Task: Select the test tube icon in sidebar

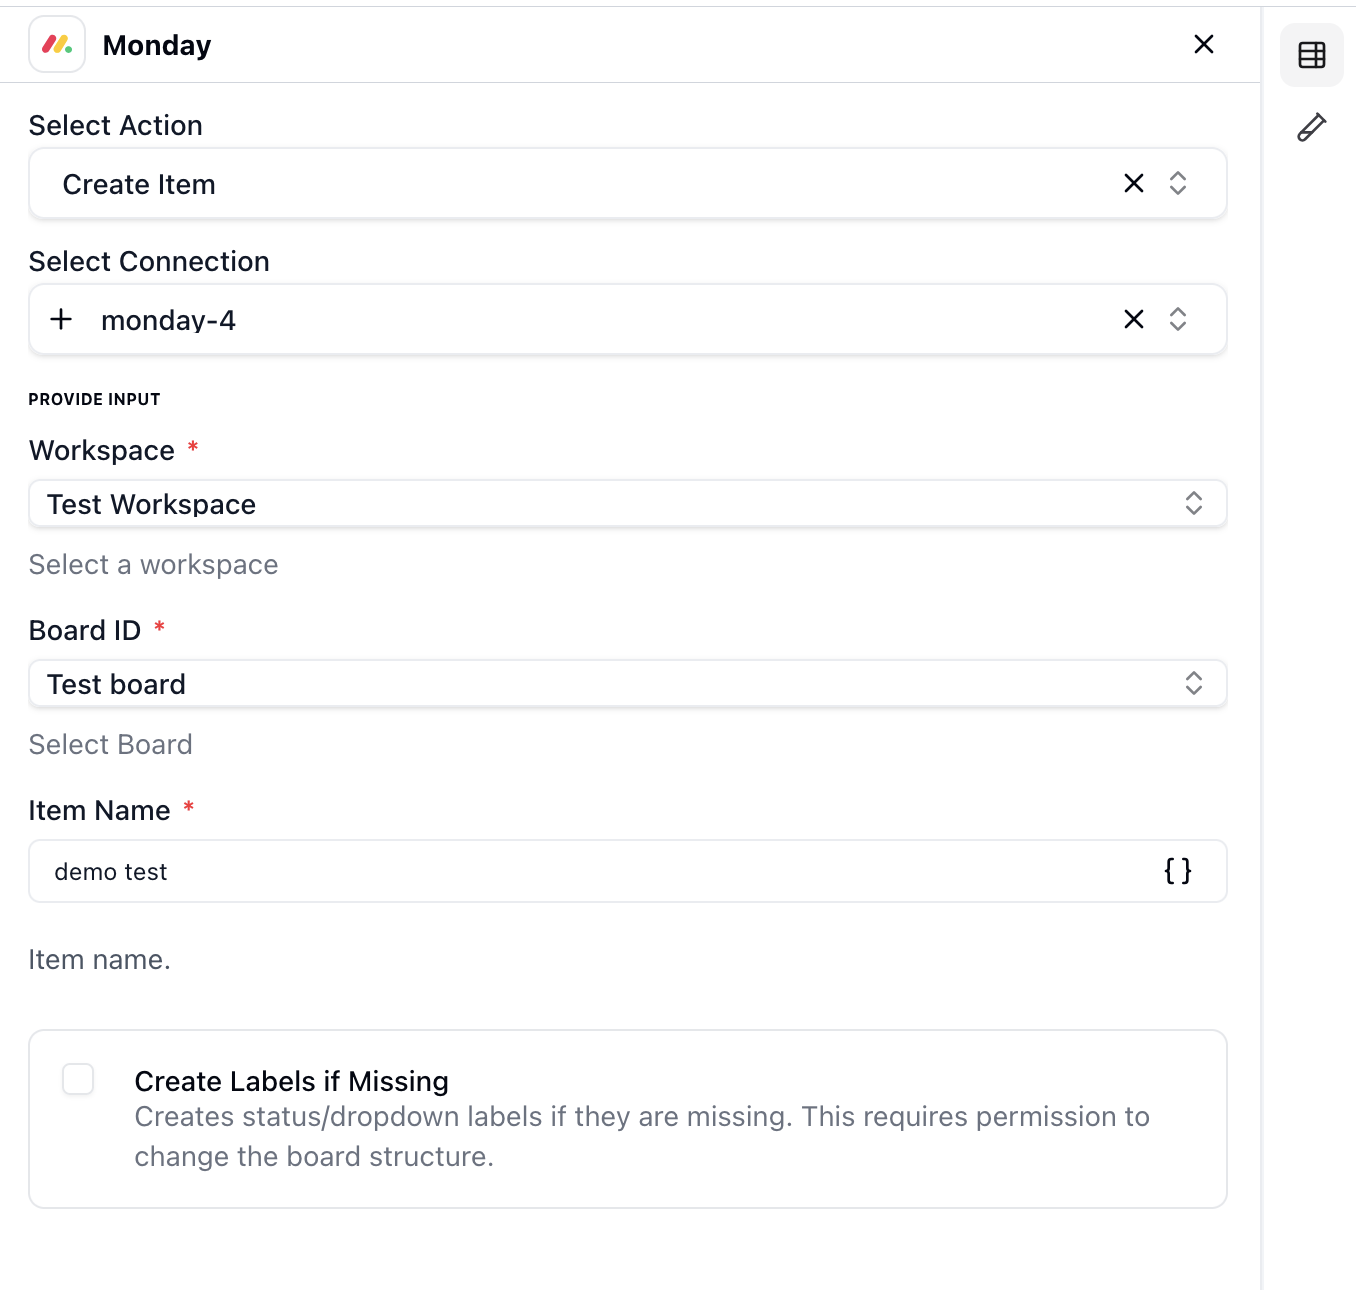Action: coord(1311,127)
